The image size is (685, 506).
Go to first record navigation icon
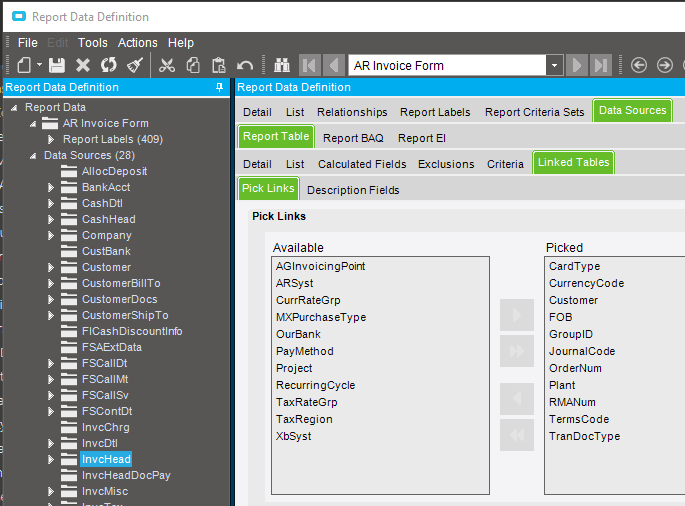[x=310, y=66]
